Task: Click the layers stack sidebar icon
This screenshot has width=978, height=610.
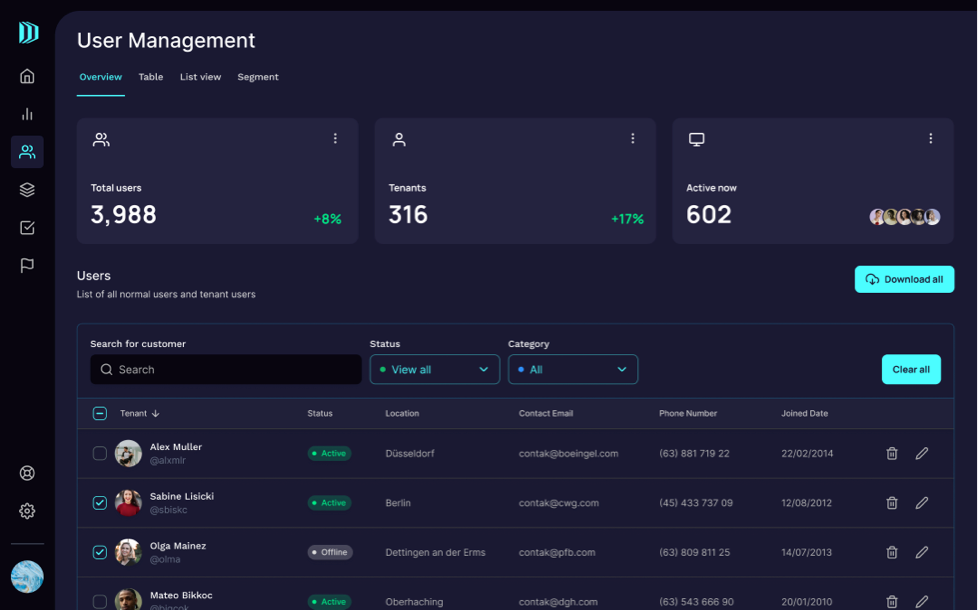Action: pos(27,190)
